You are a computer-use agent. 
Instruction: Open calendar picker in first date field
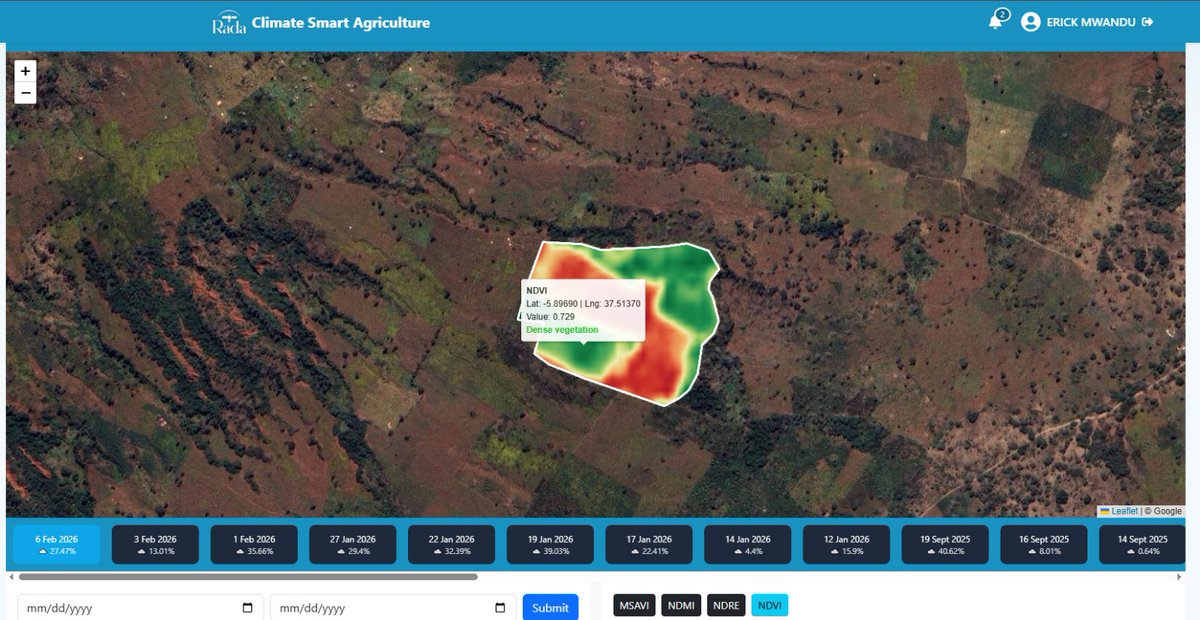tap(247, 608)
